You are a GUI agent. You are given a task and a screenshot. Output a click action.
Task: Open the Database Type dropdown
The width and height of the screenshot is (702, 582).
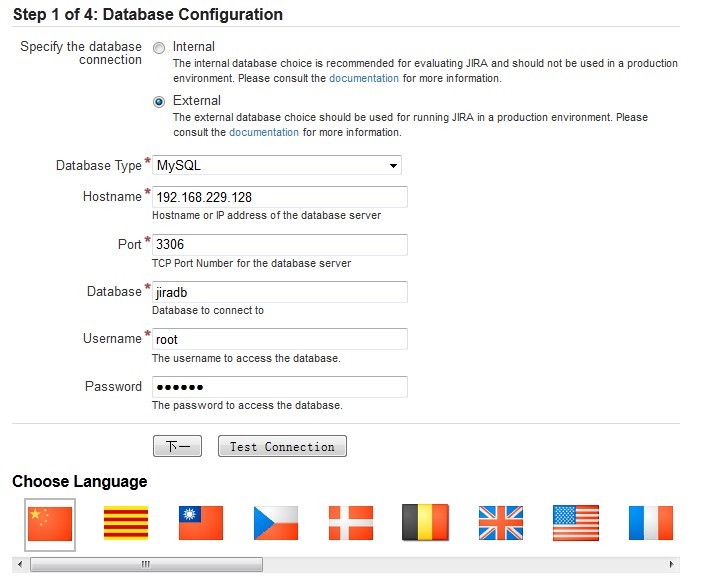[277, 165]
